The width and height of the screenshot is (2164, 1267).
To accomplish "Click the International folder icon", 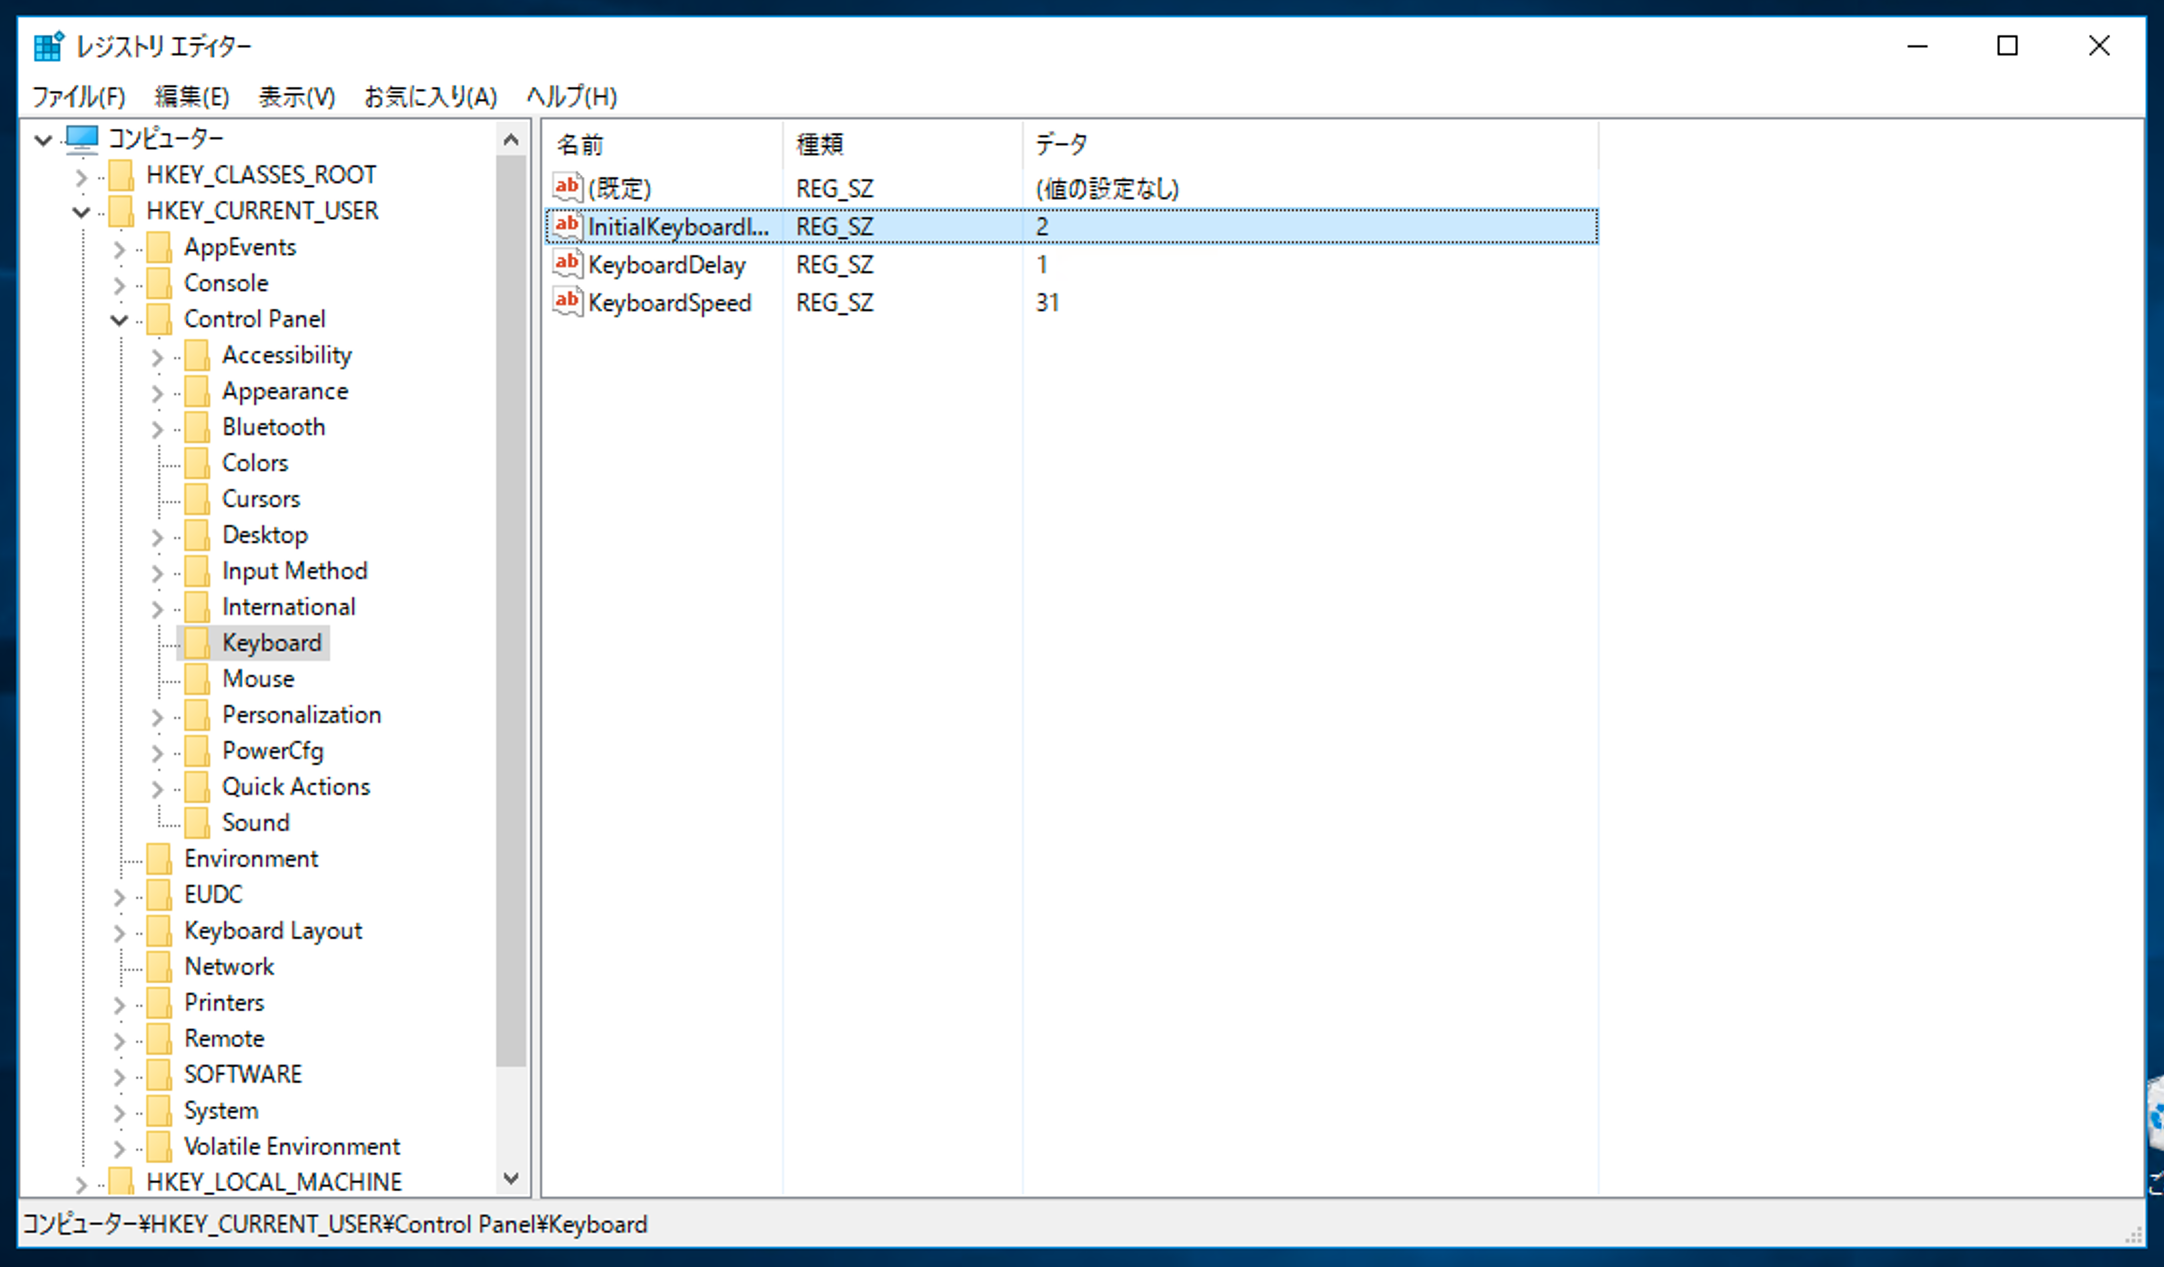I will coord(197,607).
